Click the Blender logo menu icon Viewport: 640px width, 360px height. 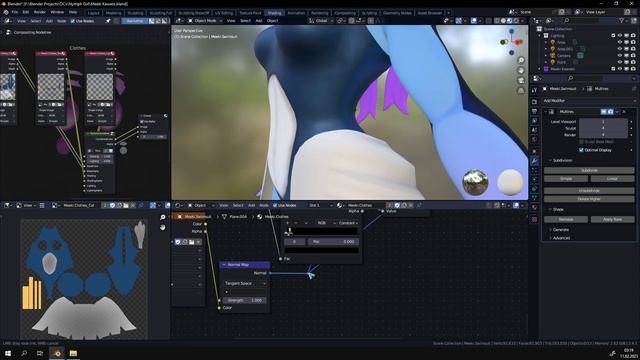click(x=6, y=12)
